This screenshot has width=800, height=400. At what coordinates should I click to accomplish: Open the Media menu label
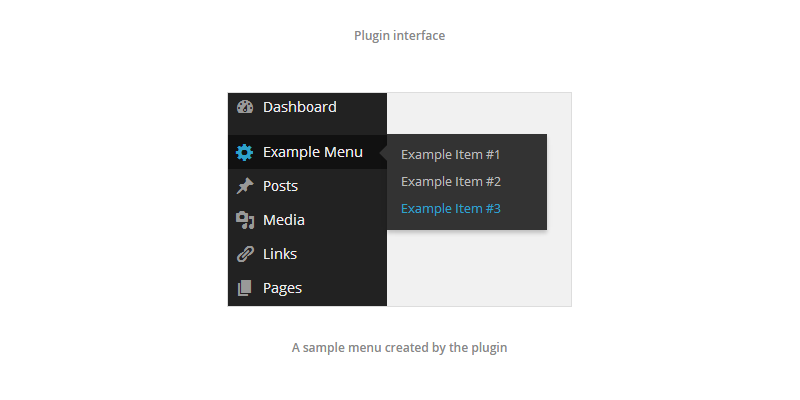tap(284, 220)
